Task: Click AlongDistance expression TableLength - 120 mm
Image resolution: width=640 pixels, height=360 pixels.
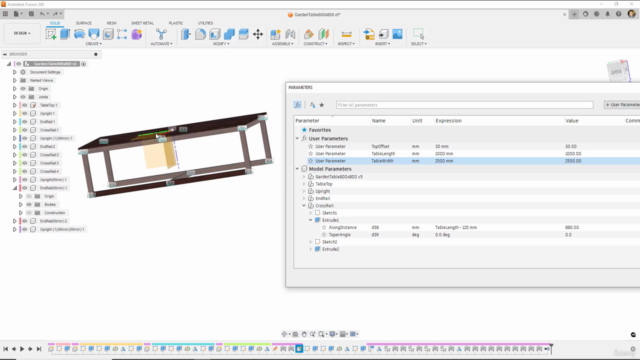Action: [456, 227]
